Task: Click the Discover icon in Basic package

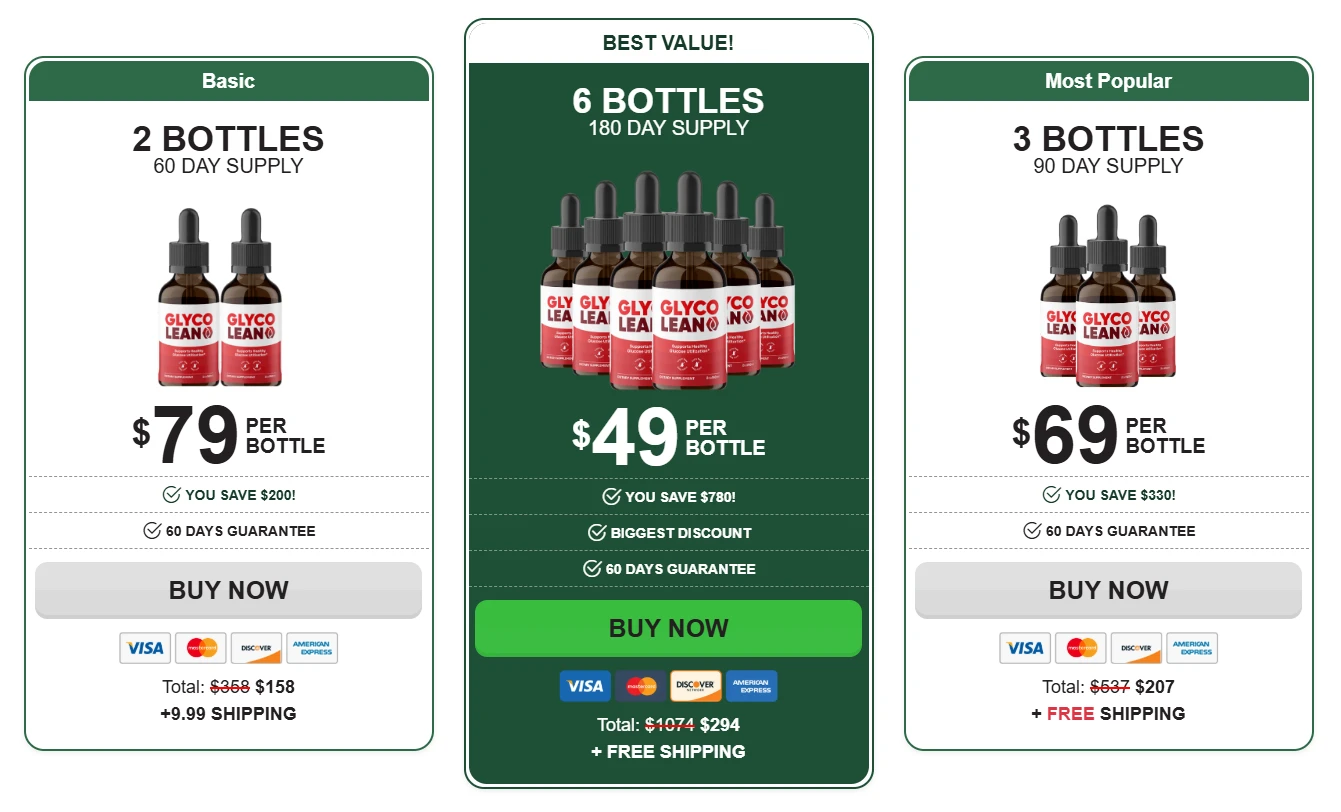Action: 256,648
